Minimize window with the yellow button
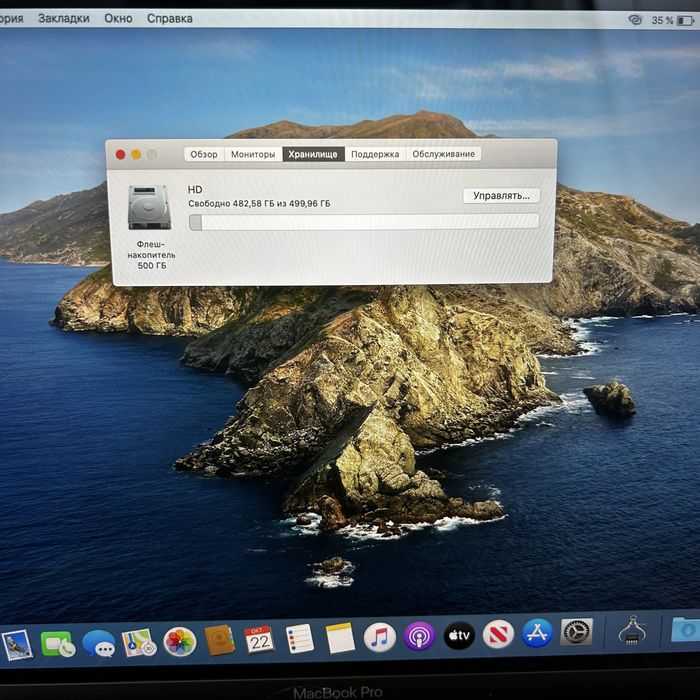Viewport: 700px width, 700px height. (x=136, y=154)
